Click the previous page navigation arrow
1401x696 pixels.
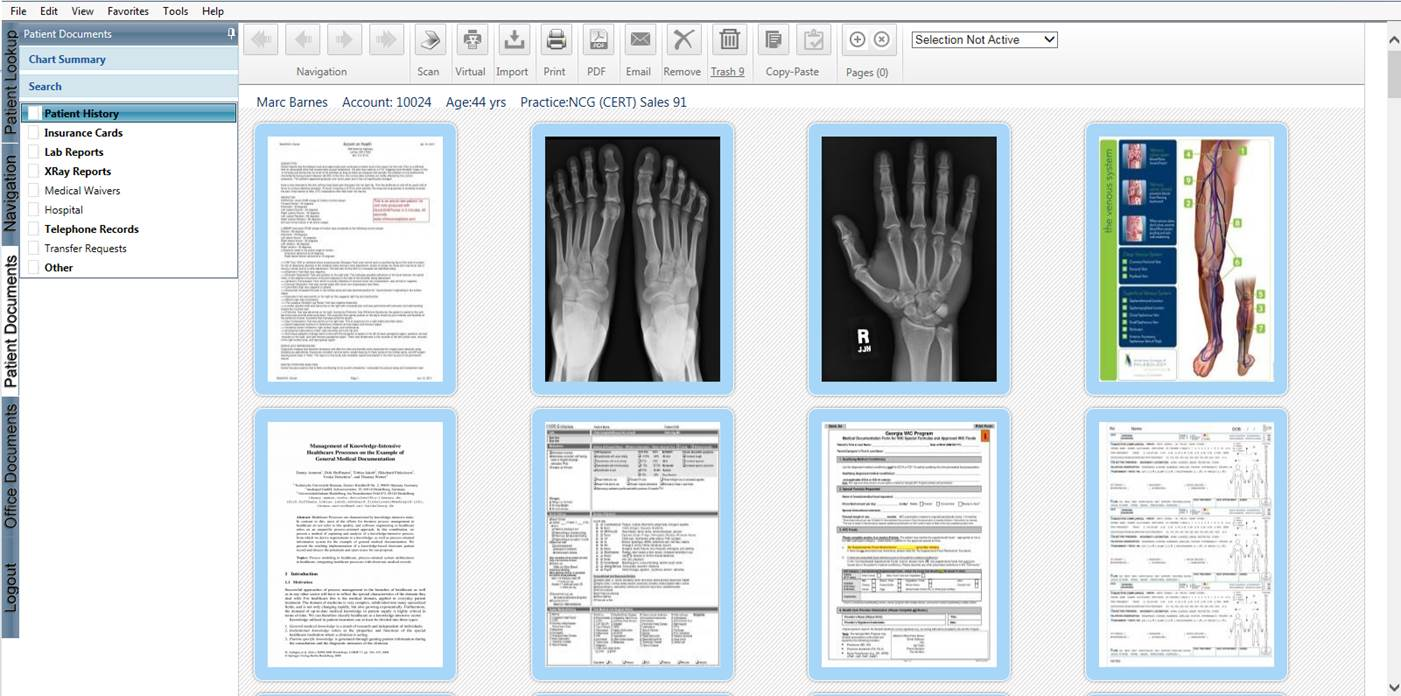point(302,40)
